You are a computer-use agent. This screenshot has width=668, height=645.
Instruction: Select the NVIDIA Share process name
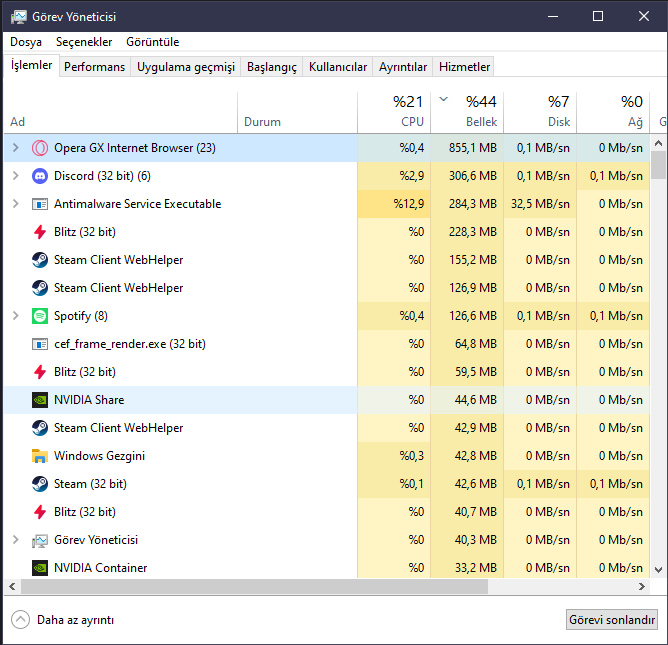[89, 400]
